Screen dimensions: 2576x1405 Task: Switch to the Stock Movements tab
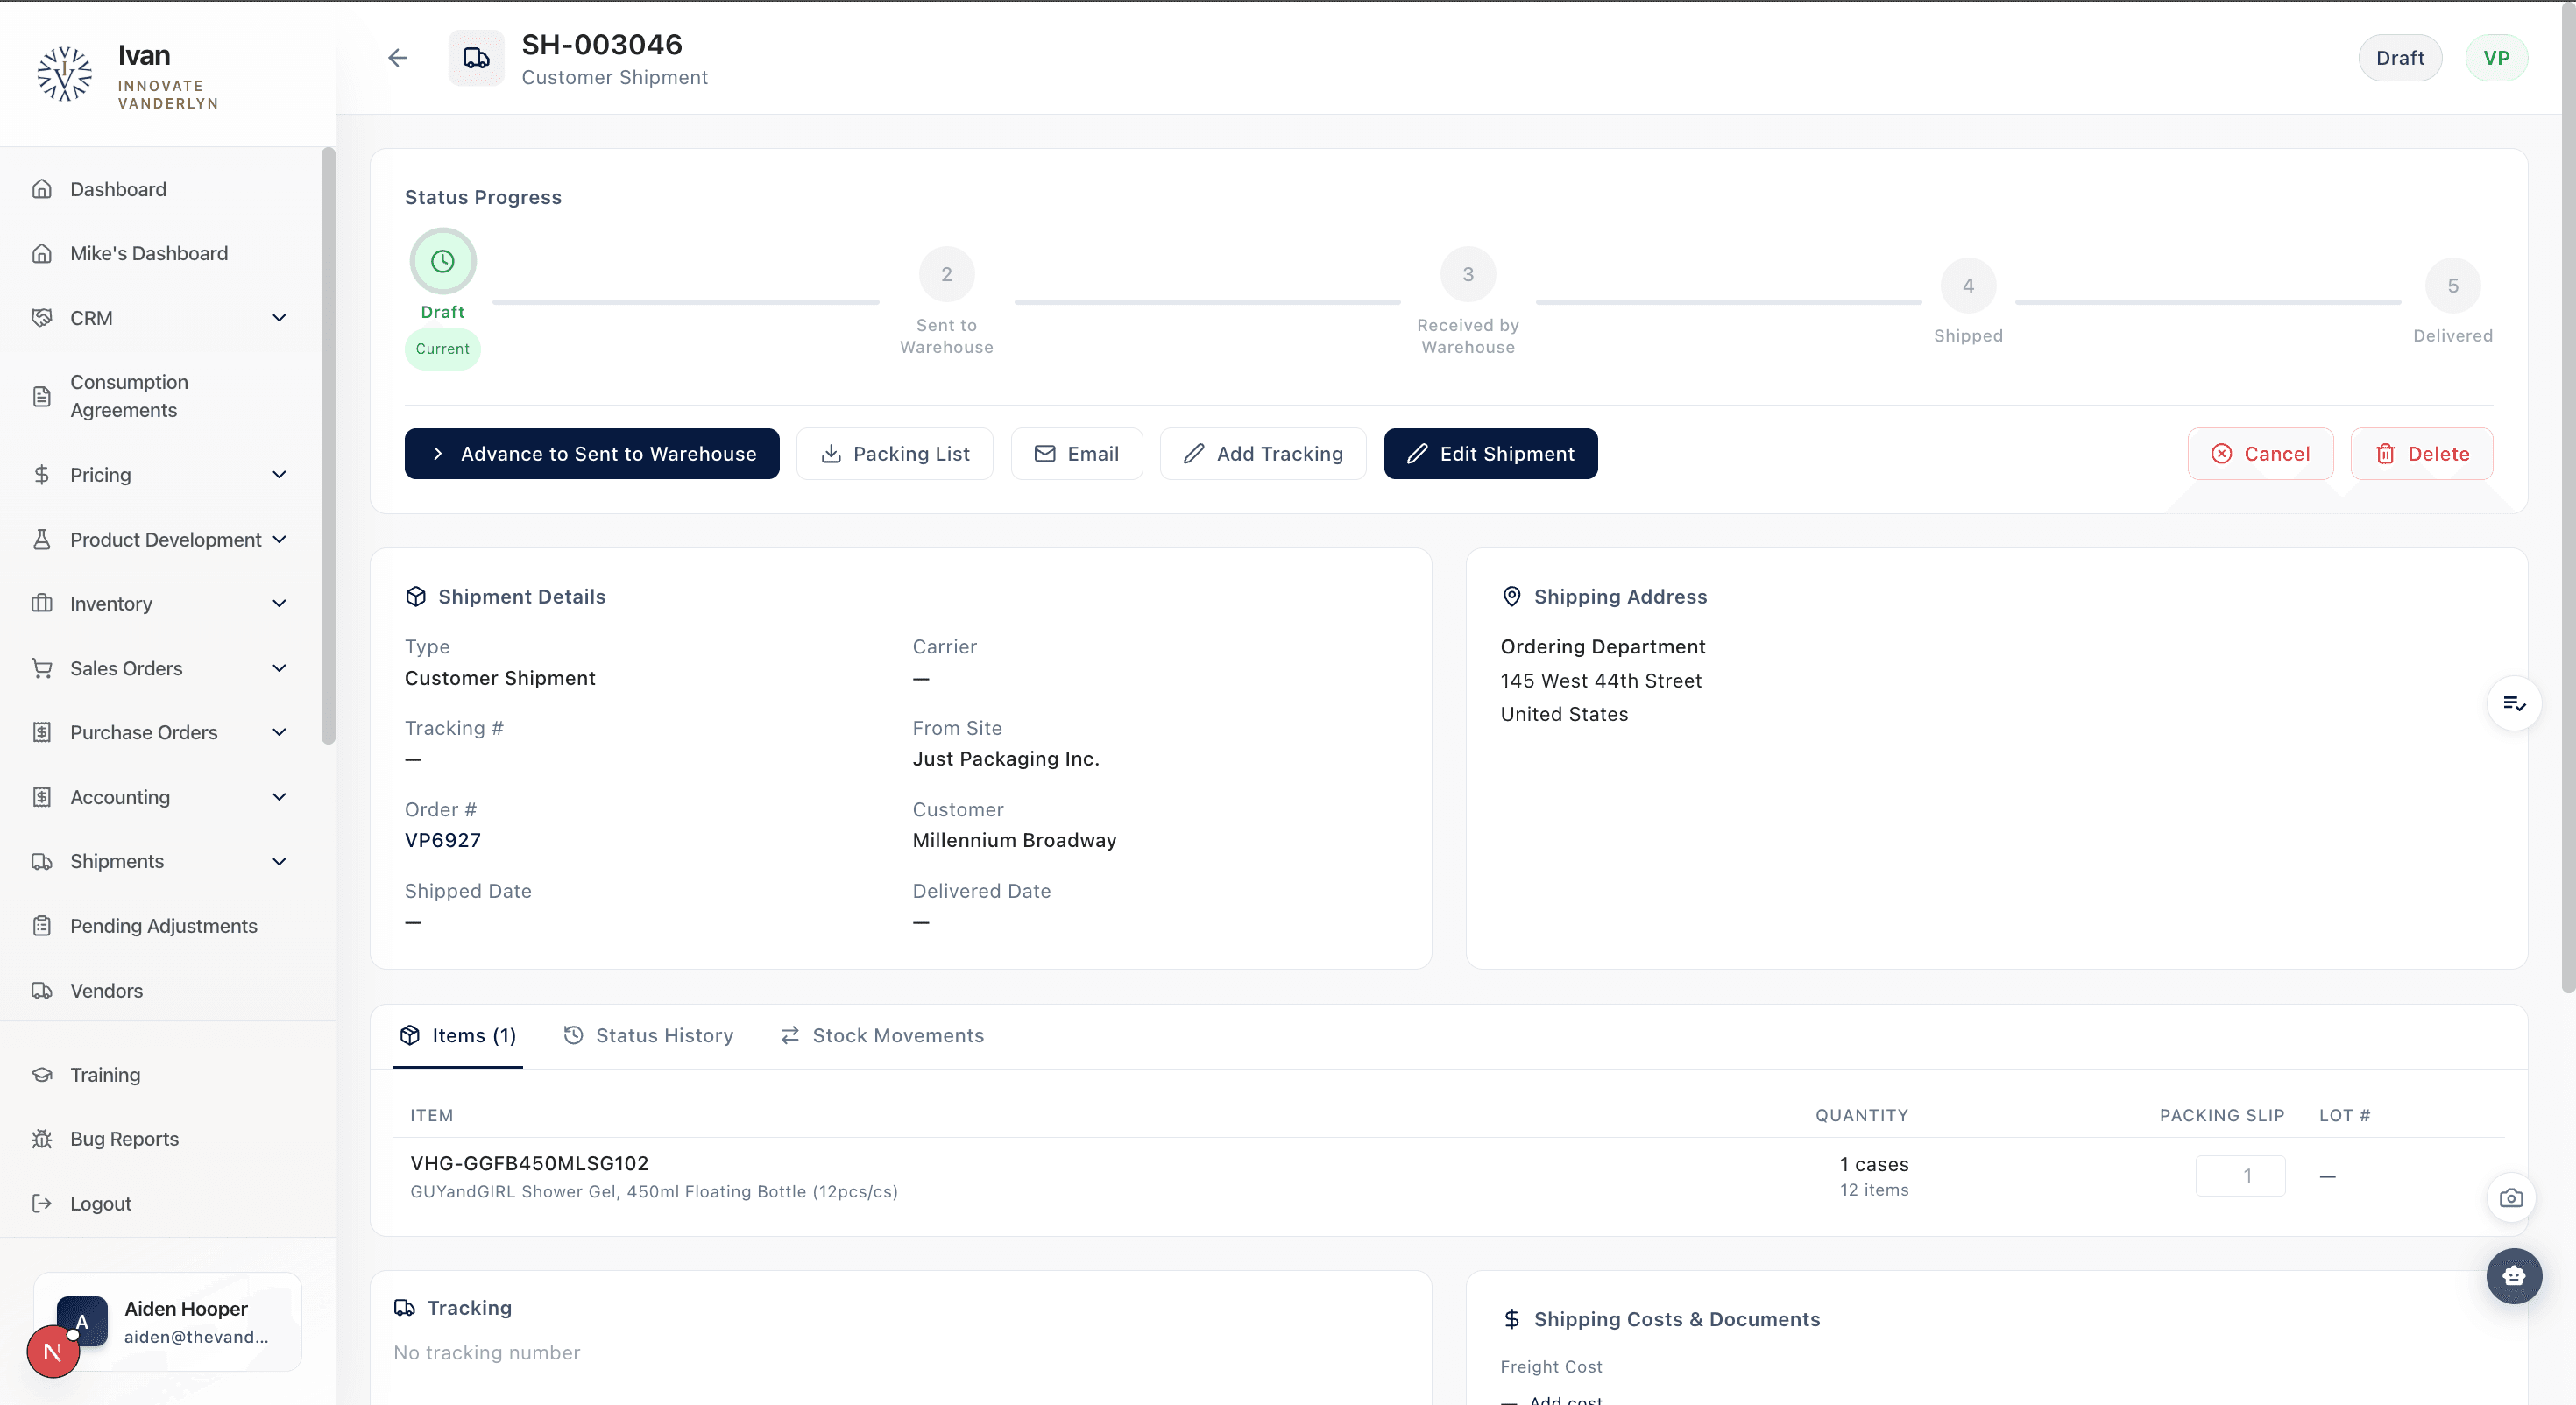(x=882, y=1036)
